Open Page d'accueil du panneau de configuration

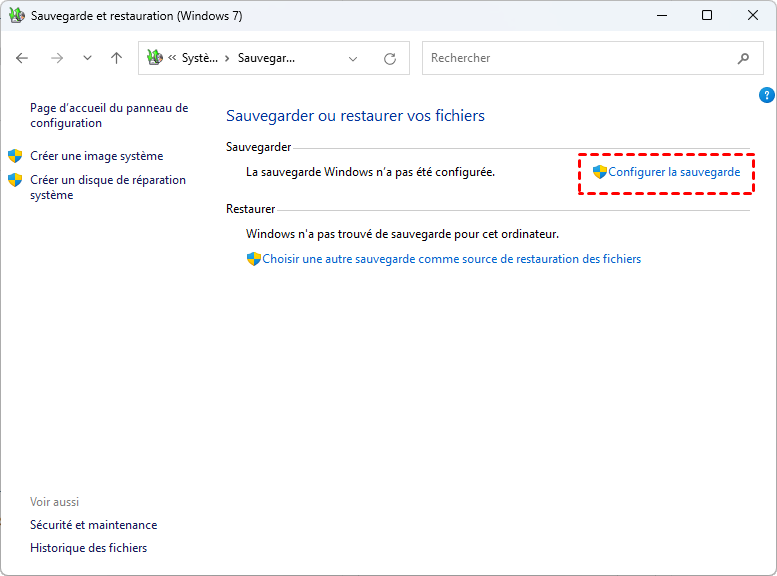[x=109, y=115]
